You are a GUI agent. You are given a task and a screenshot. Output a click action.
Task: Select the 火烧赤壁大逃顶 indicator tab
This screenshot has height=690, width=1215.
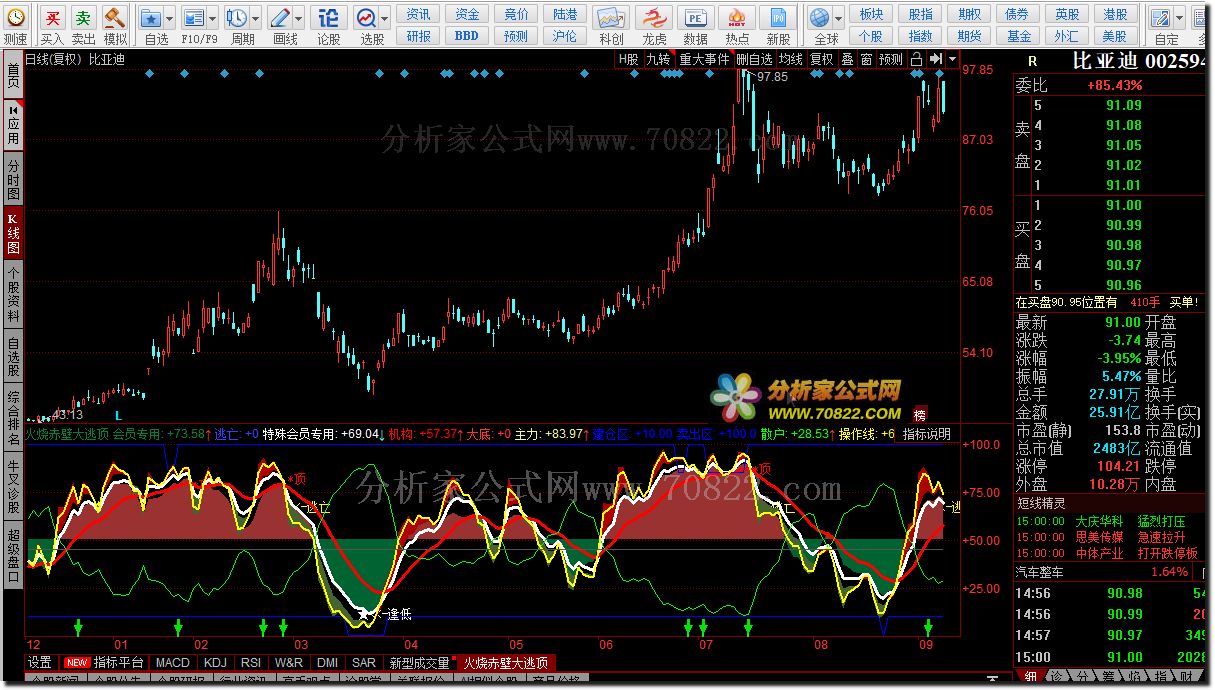pyautogui.click(x=505, y=662)
